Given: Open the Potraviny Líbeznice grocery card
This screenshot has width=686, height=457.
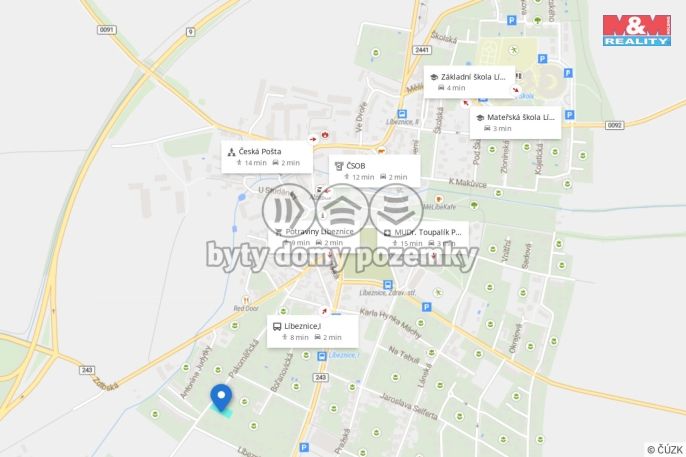Looking at the screenshot, I should [x=314, y=237].
